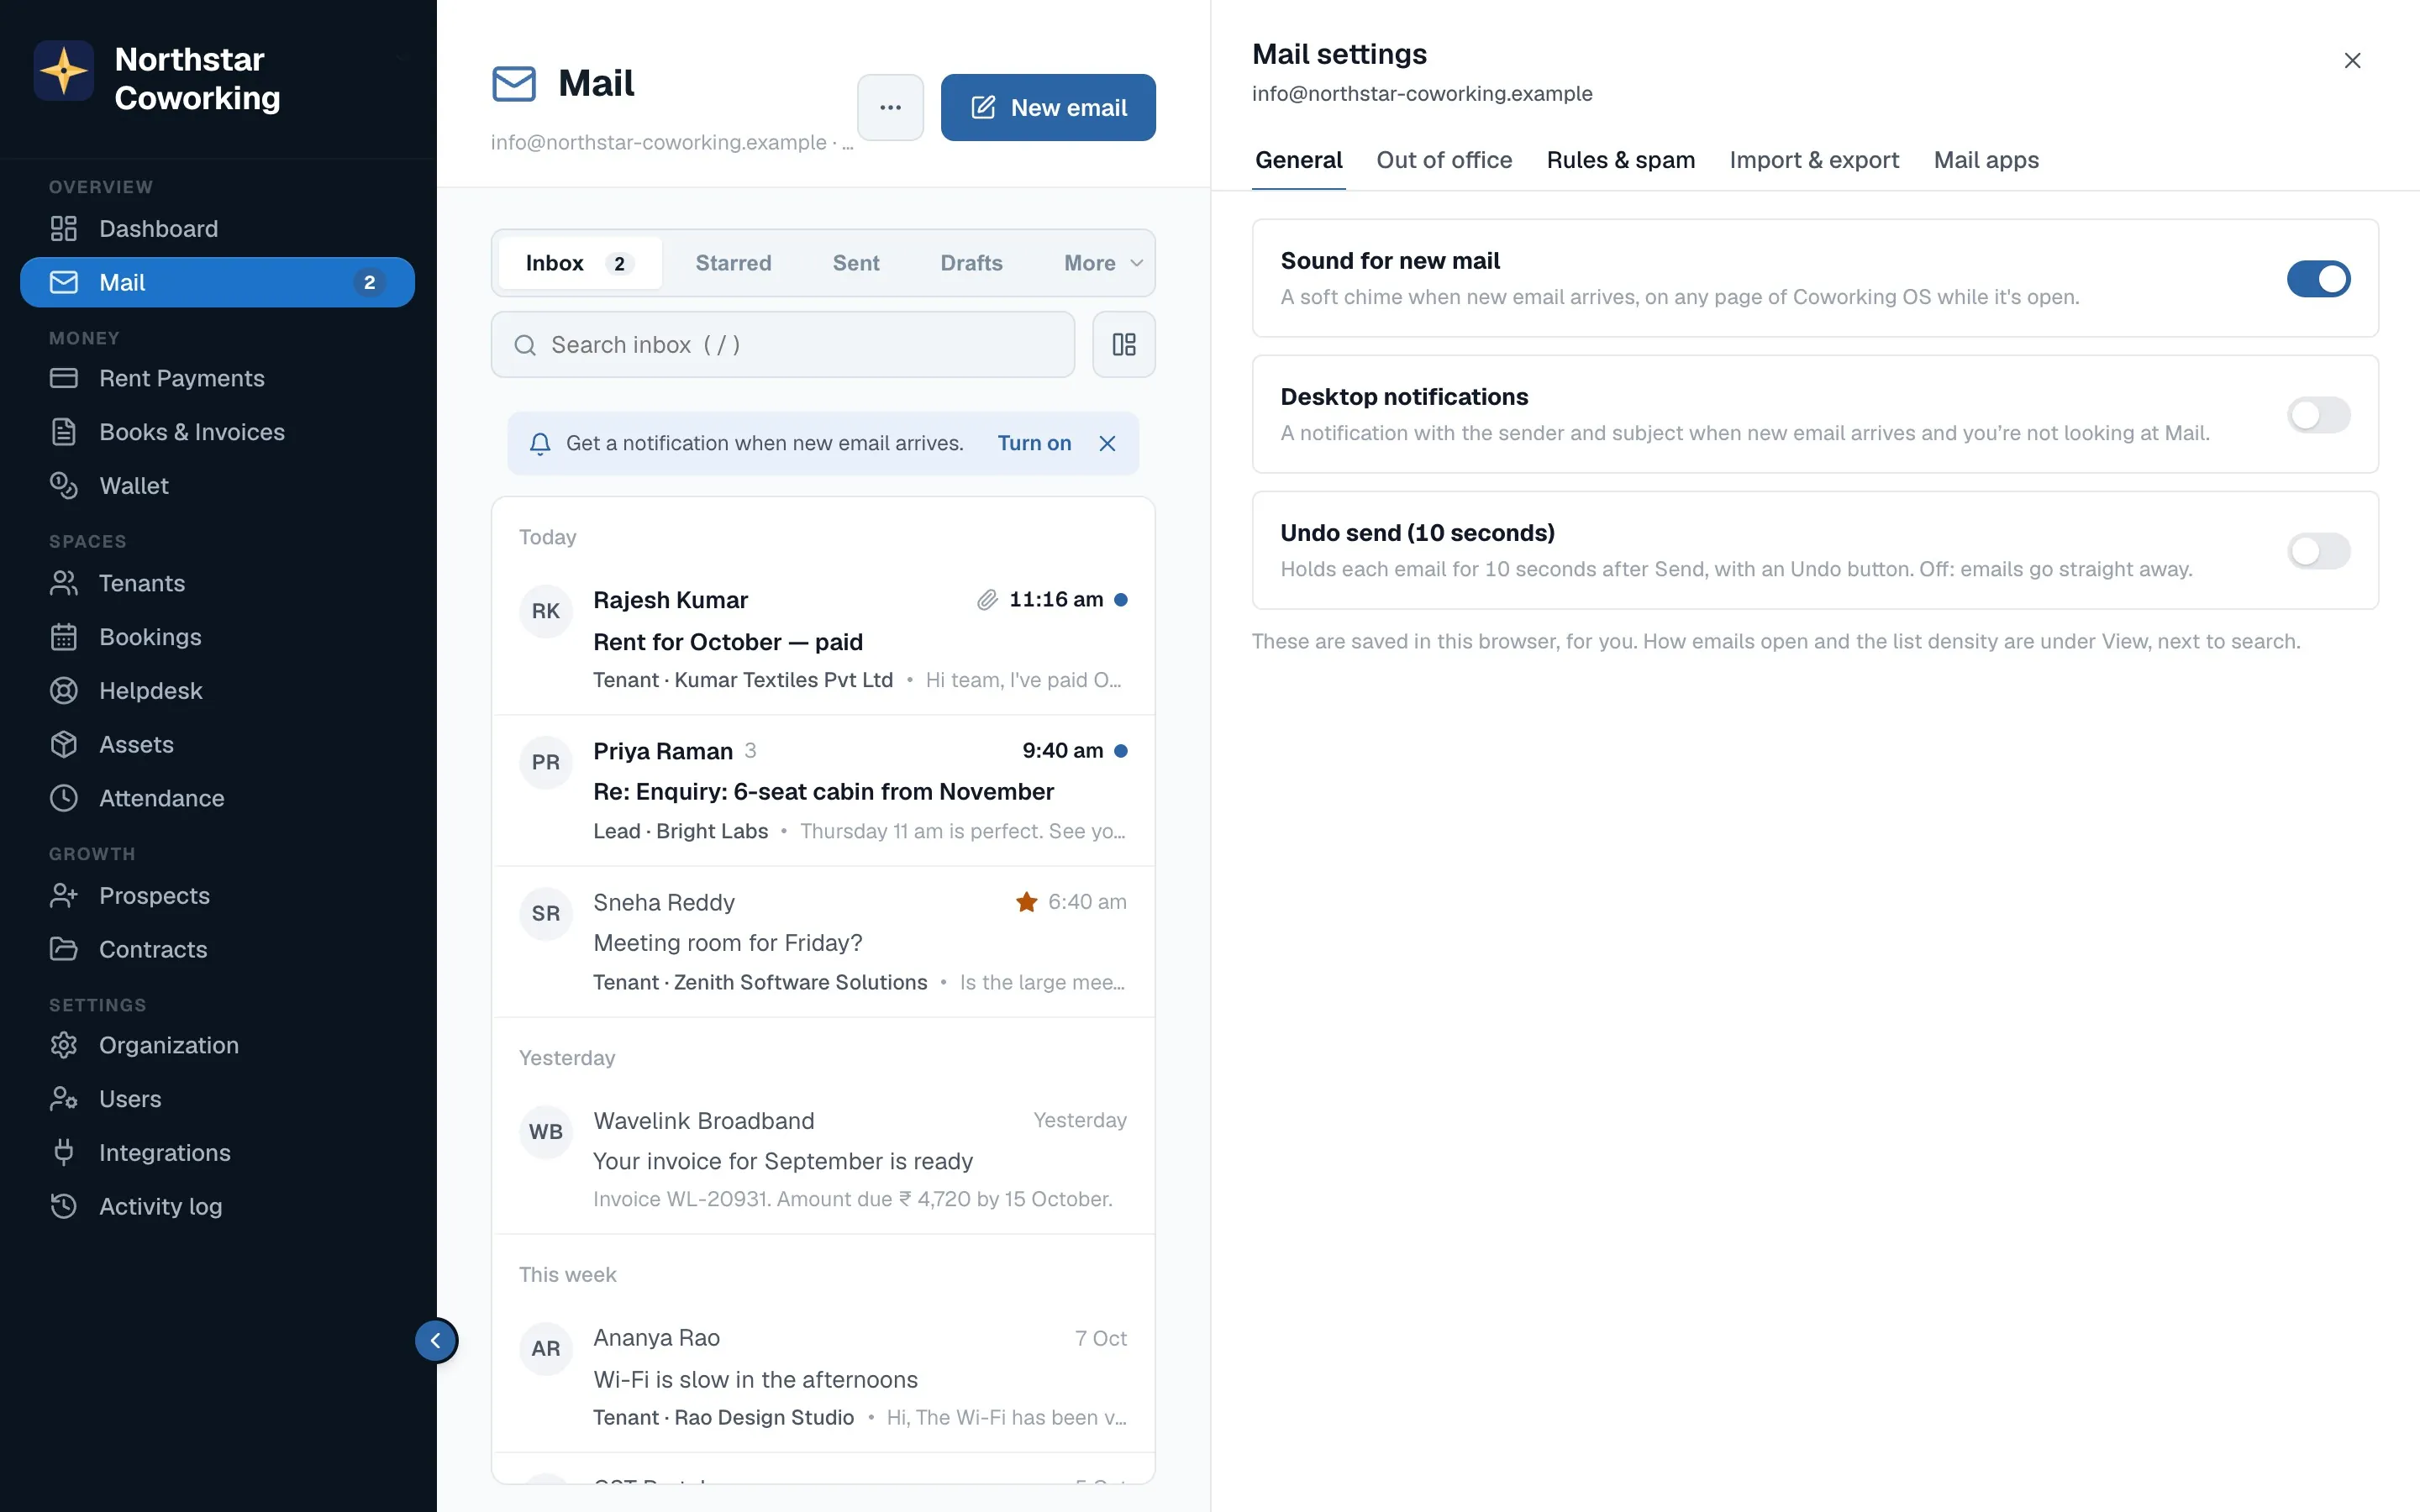Viewport: 2420px width, 1512px height.
Task: Open Wavelink Broadband invoice email
Action: (x=823, y=1160)
